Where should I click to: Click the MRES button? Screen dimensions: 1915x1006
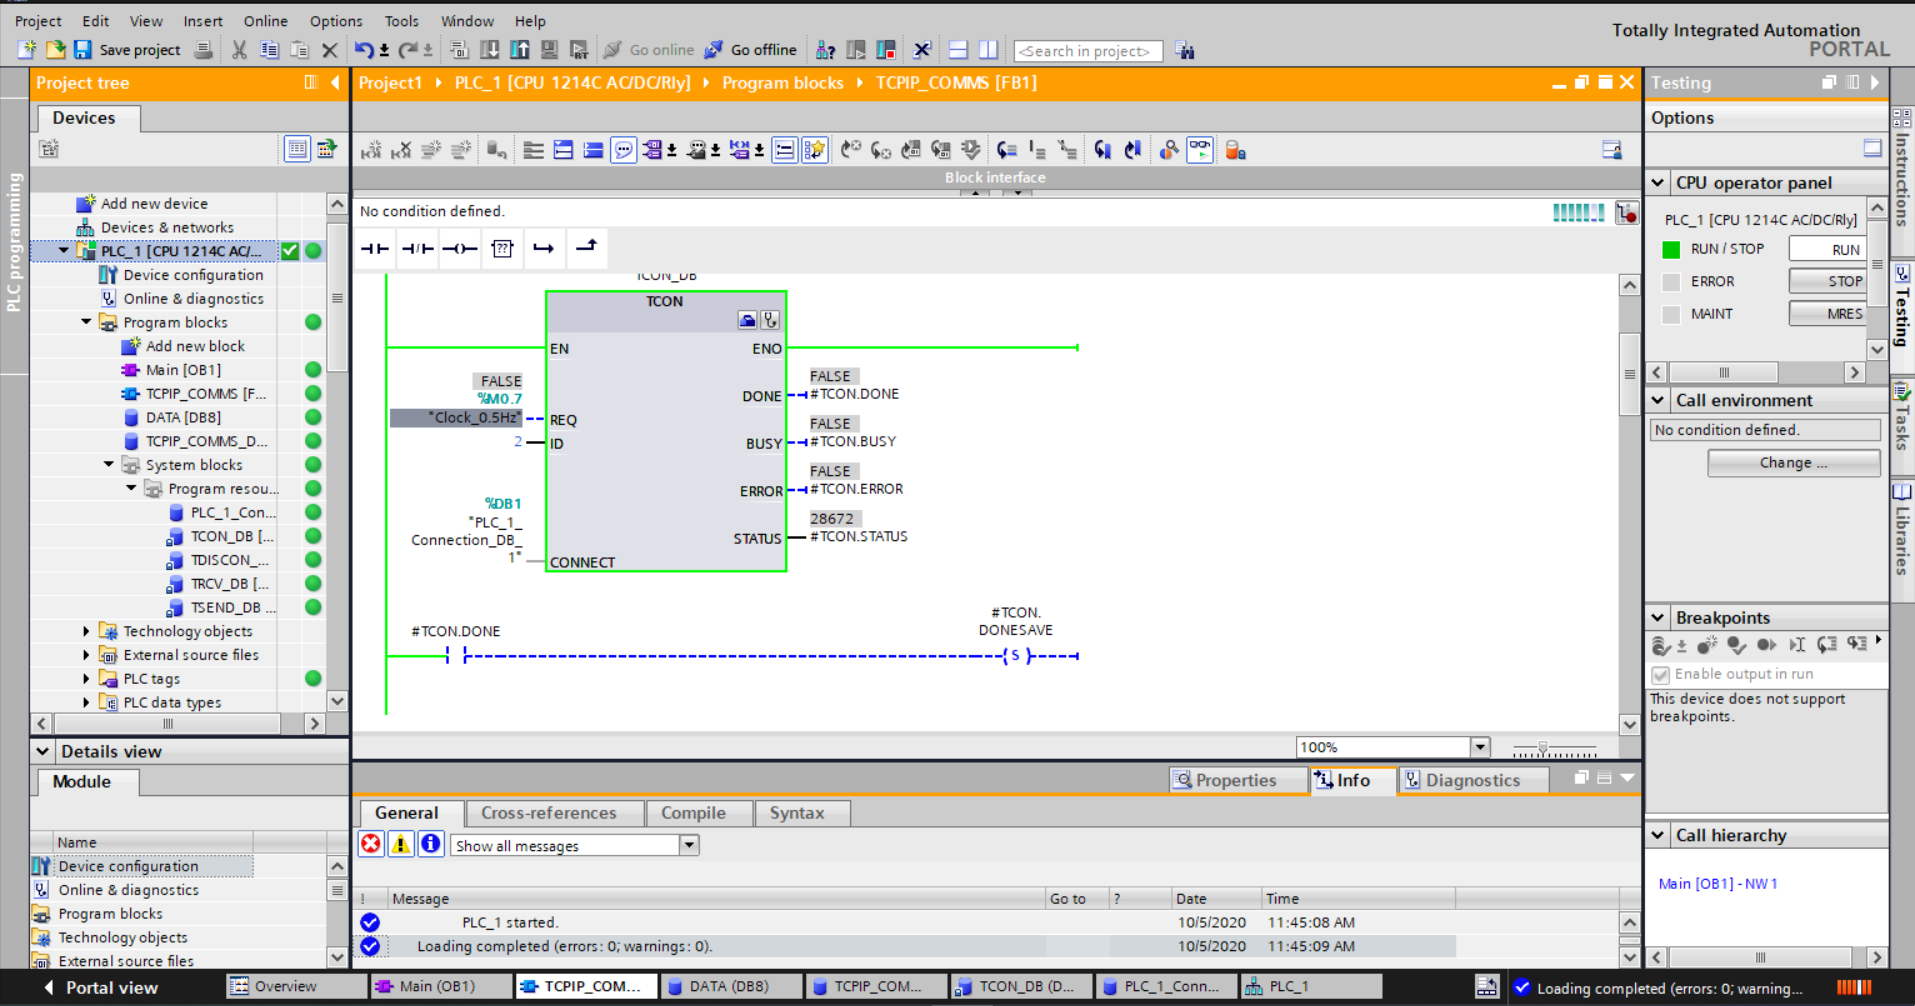pos(1829,313)
